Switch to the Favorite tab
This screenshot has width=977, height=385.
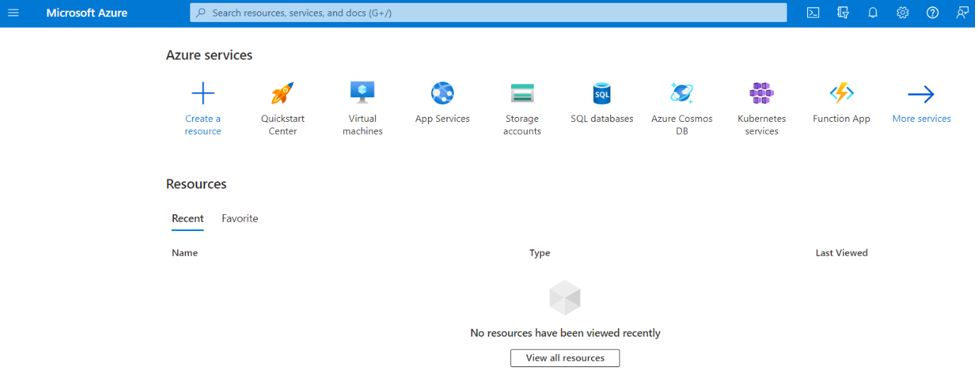coord(240,219)
